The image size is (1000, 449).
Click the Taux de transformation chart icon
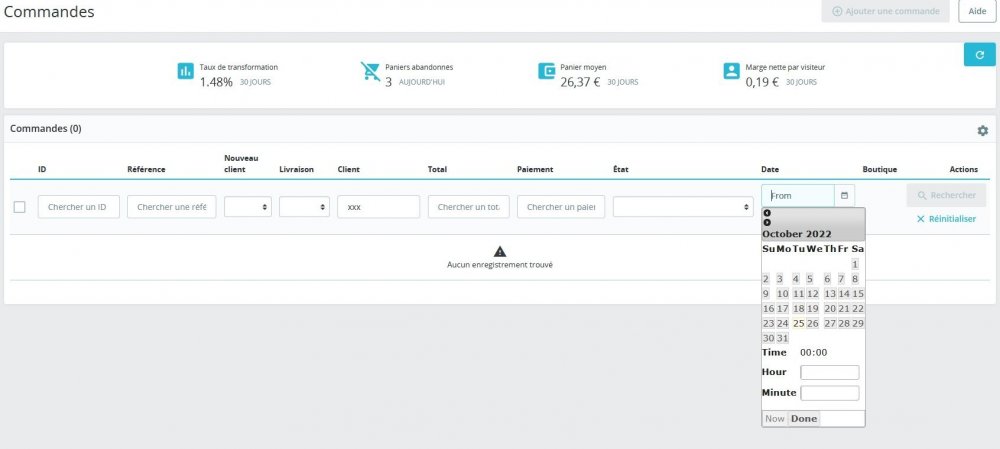click(186, 71)
